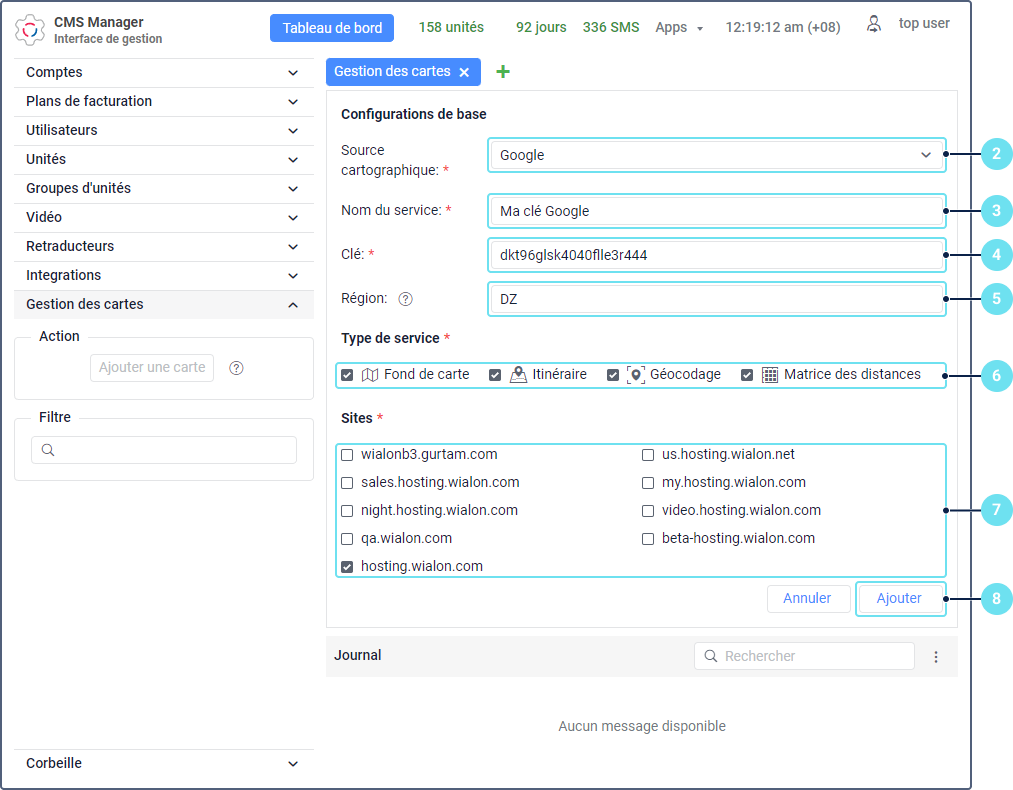
Task: Click the 12:19:12 am clock display
Action: [x=783, y=28]
